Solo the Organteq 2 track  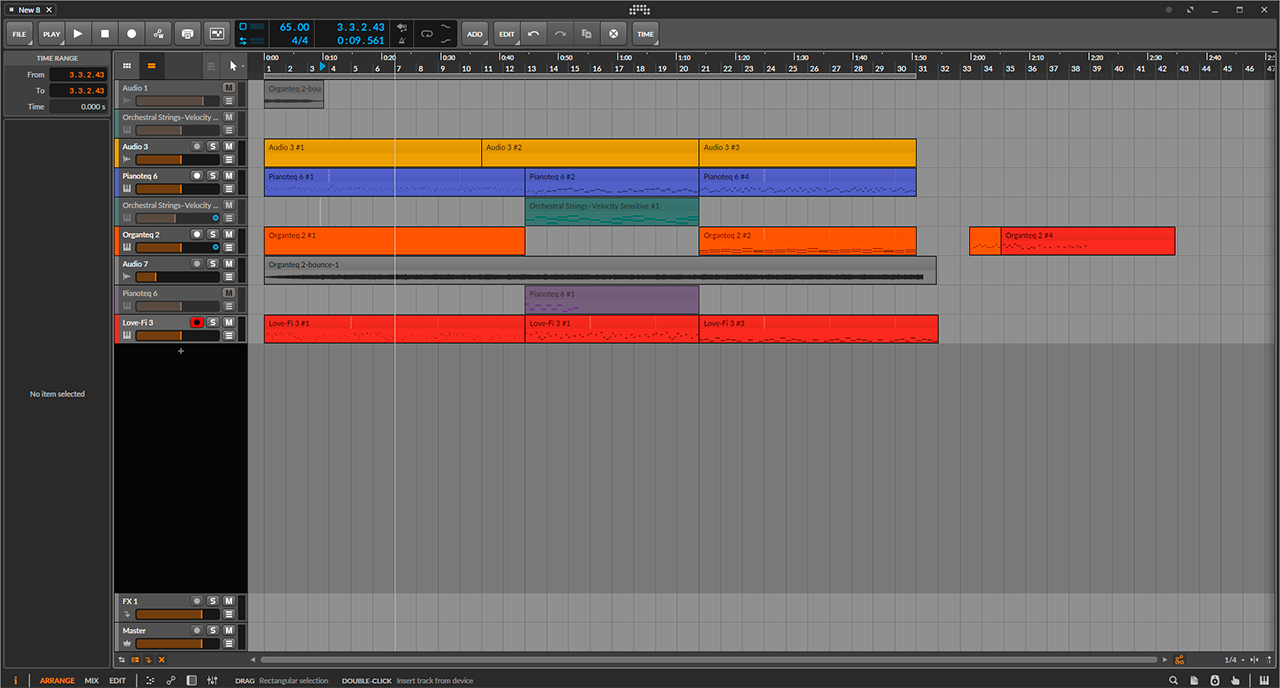(212, 234)
